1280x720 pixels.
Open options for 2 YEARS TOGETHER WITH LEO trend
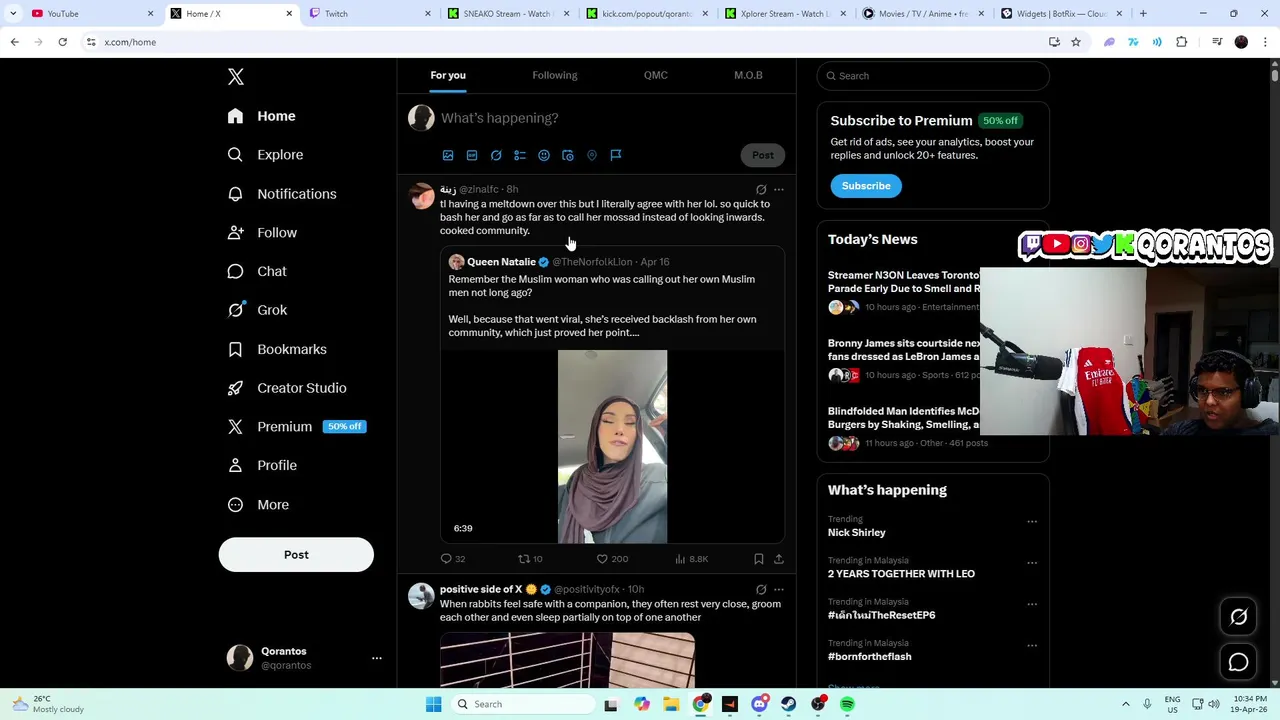coord(1032,562)
